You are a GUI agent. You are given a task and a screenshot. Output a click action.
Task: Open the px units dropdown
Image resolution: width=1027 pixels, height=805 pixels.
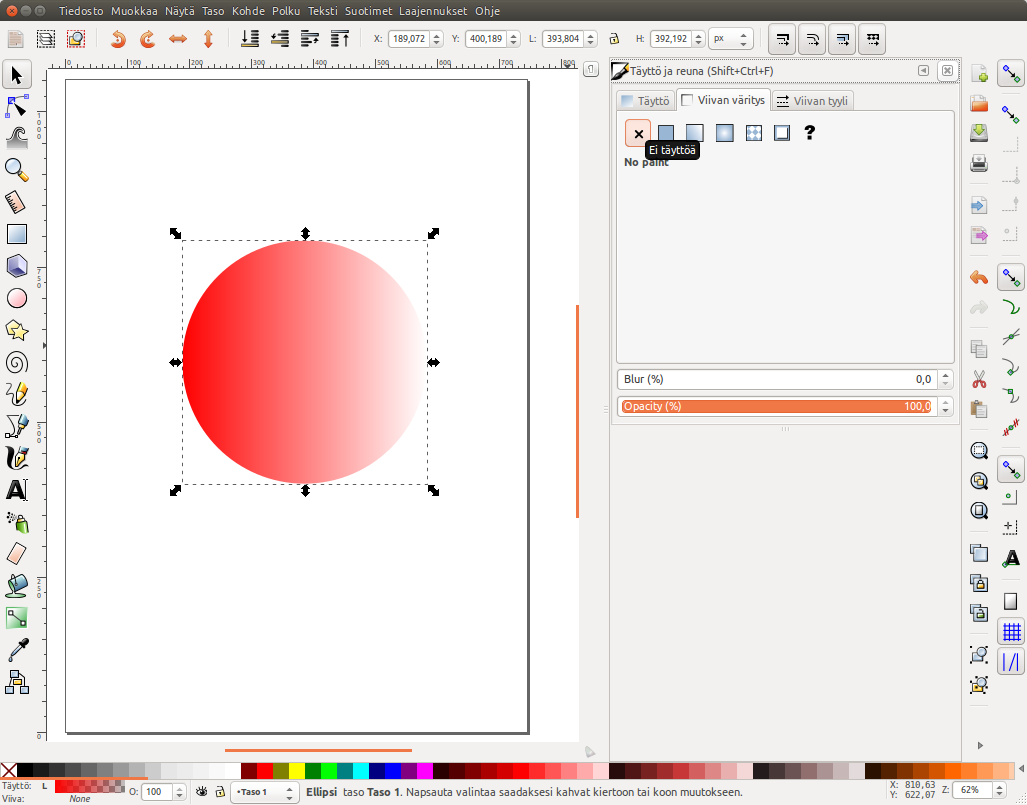tap(731, 39)
